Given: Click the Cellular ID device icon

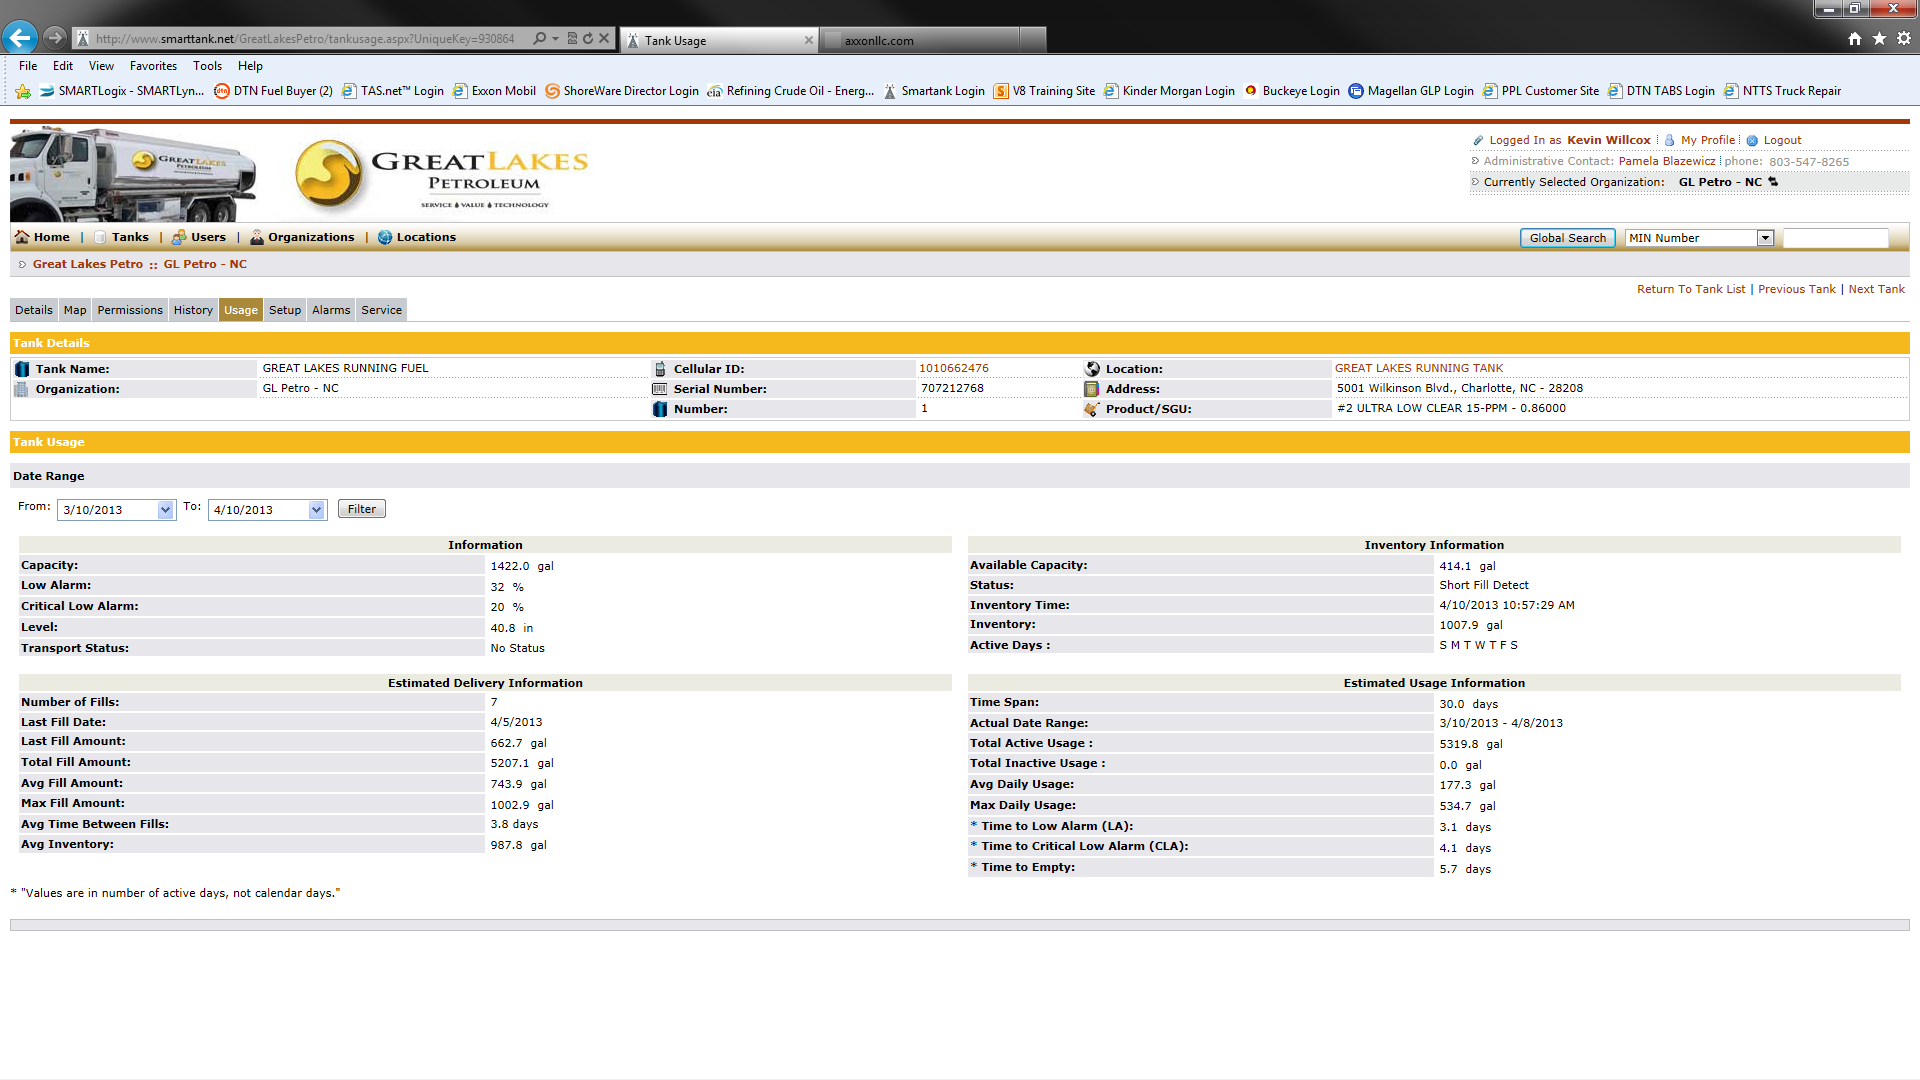Looking at the screenshot, I should (660, 369).
